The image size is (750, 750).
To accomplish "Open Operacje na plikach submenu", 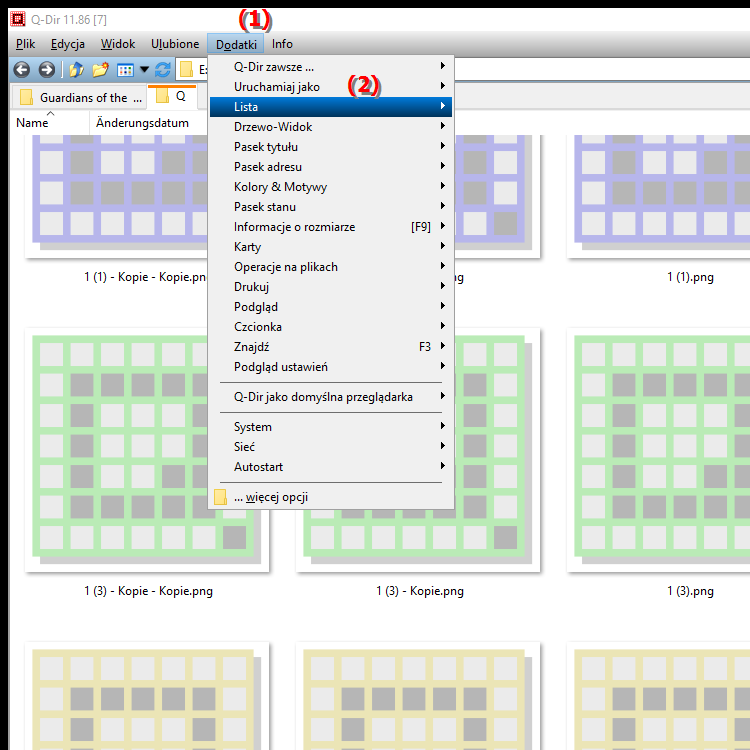I will [x=331, y=267].
